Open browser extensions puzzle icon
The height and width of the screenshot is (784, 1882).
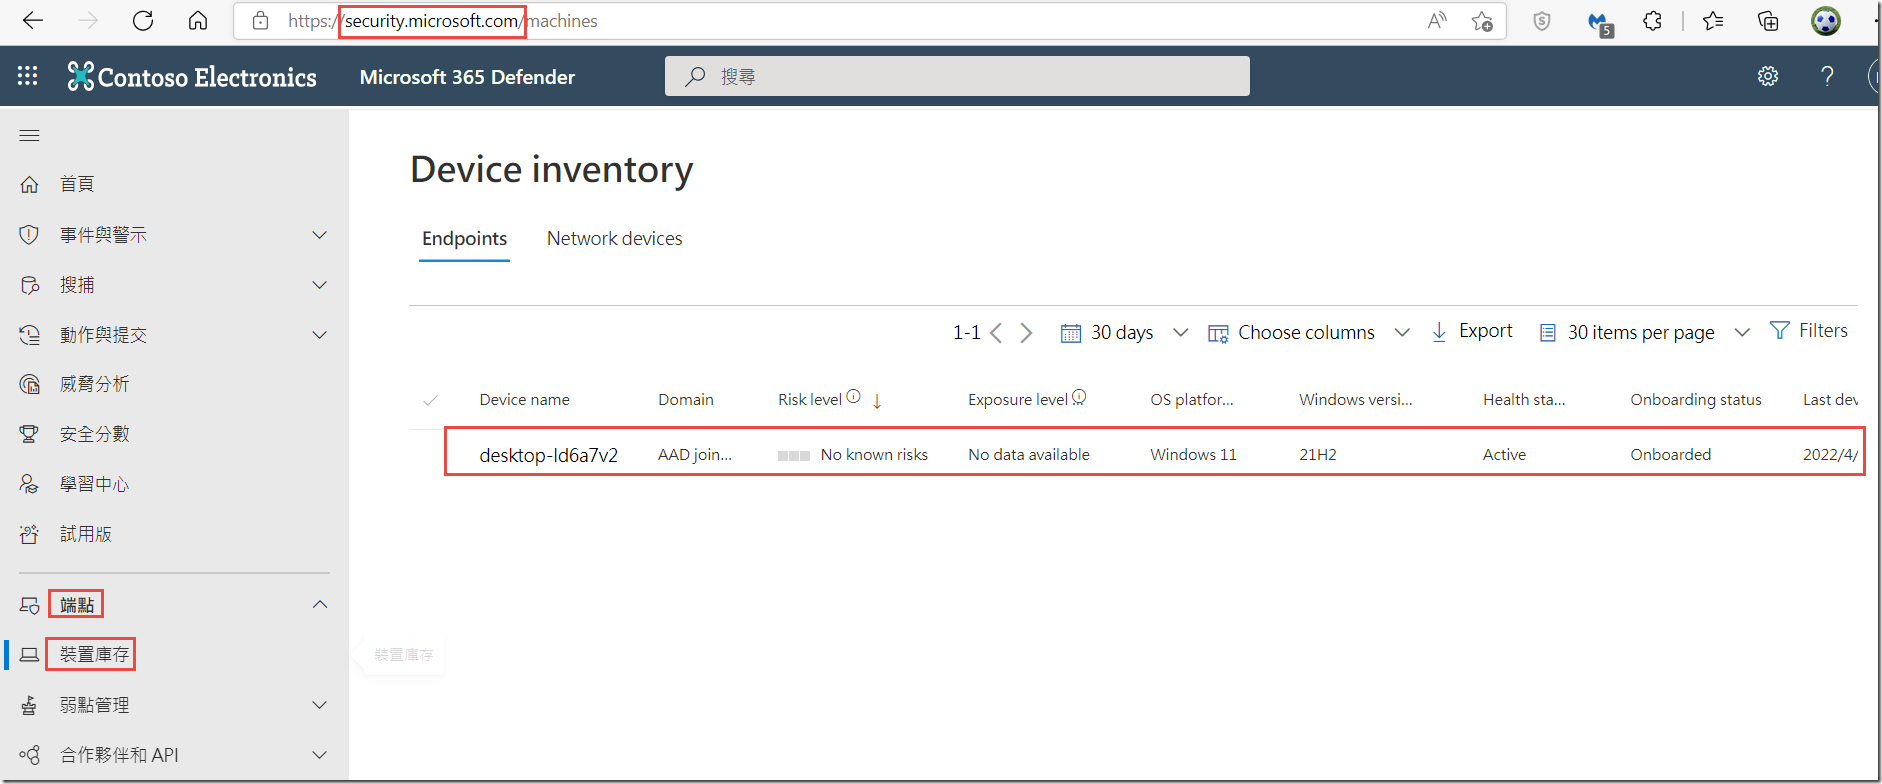coord(1652,21)
